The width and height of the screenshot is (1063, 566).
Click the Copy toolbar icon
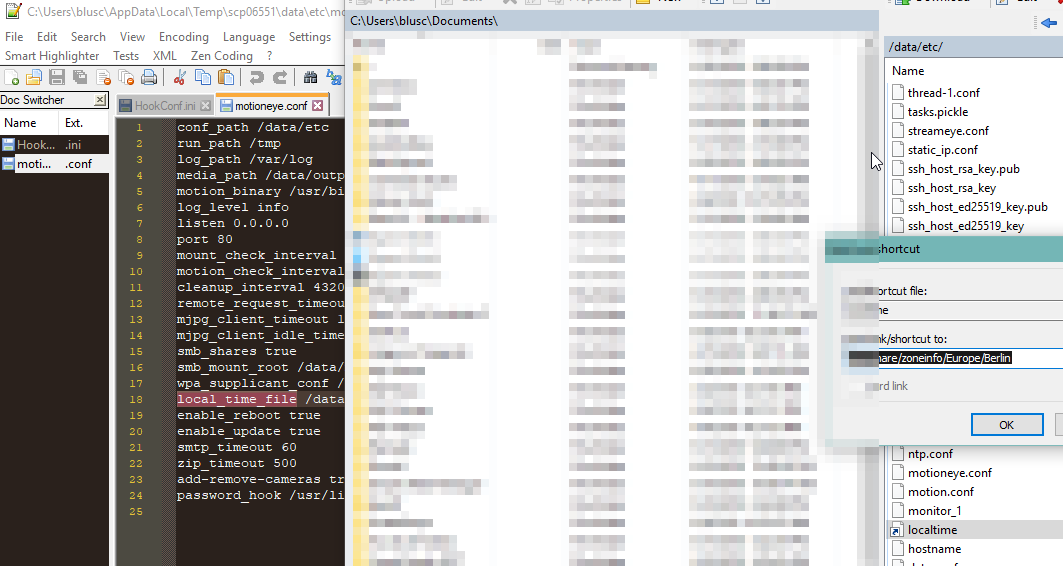click(x=203, y=77)
